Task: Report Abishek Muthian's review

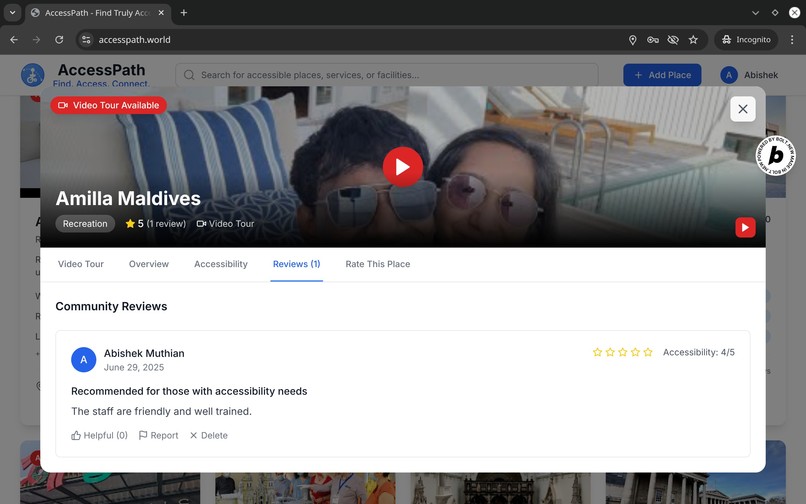Action: (x=158, y=435)
